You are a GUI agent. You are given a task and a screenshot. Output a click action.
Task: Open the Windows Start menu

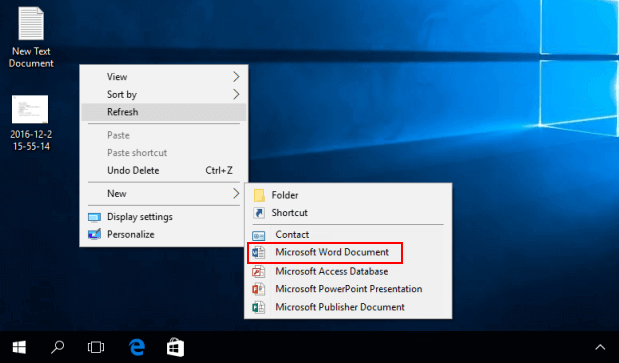pyautogui.click(x=19, y=348)
